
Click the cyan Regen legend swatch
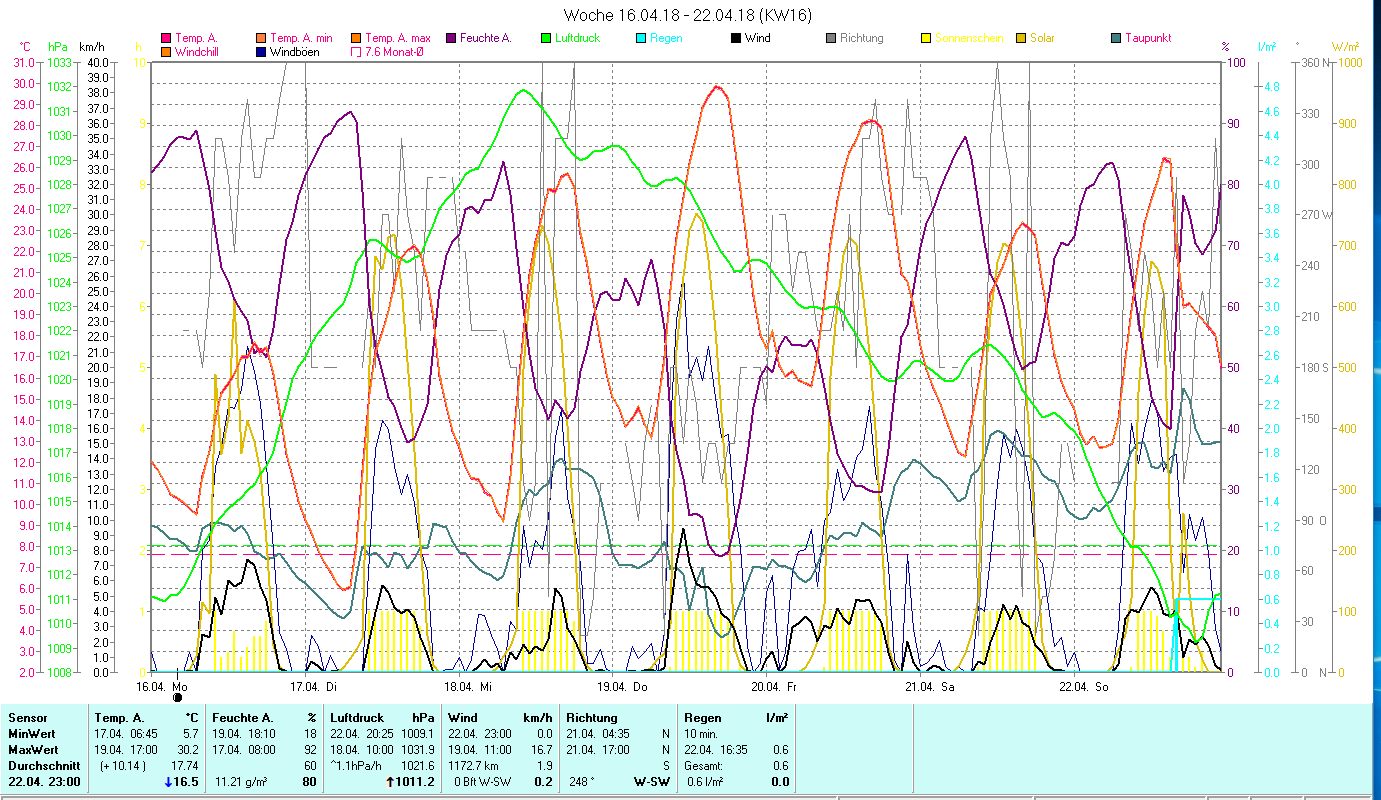[x=641, y=39]
